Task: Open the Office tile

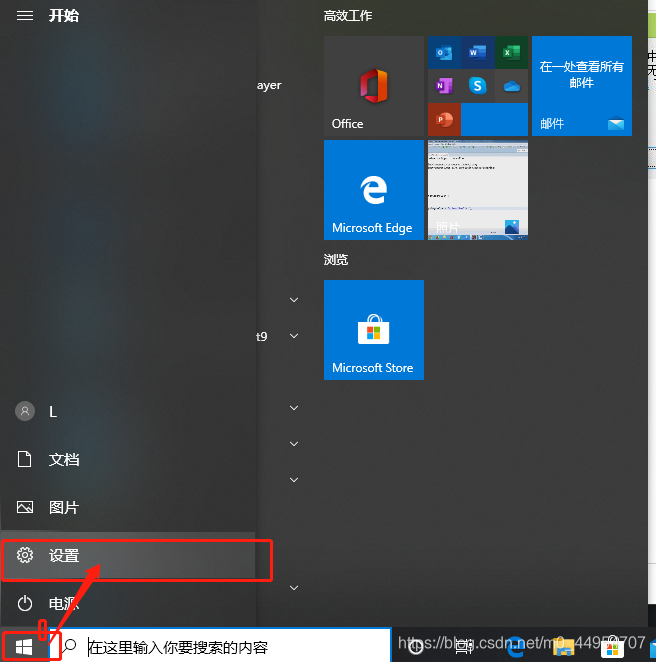Action: tap(374, 86)
